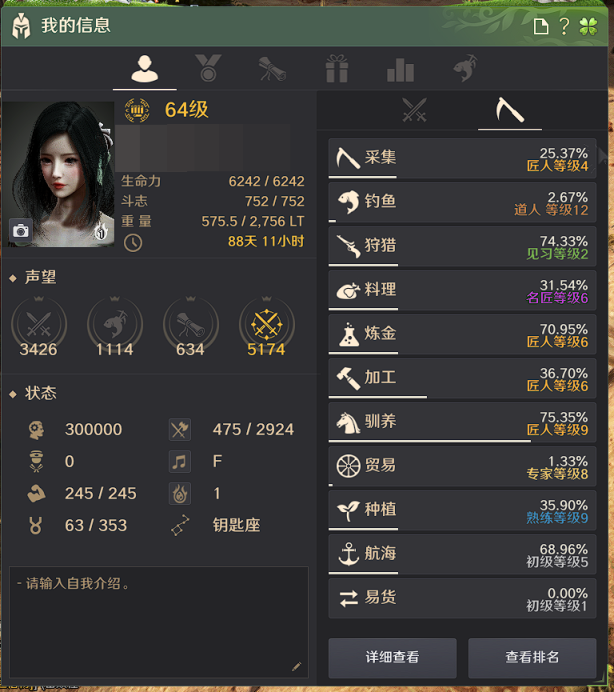Click the document page icon in header

541,26
